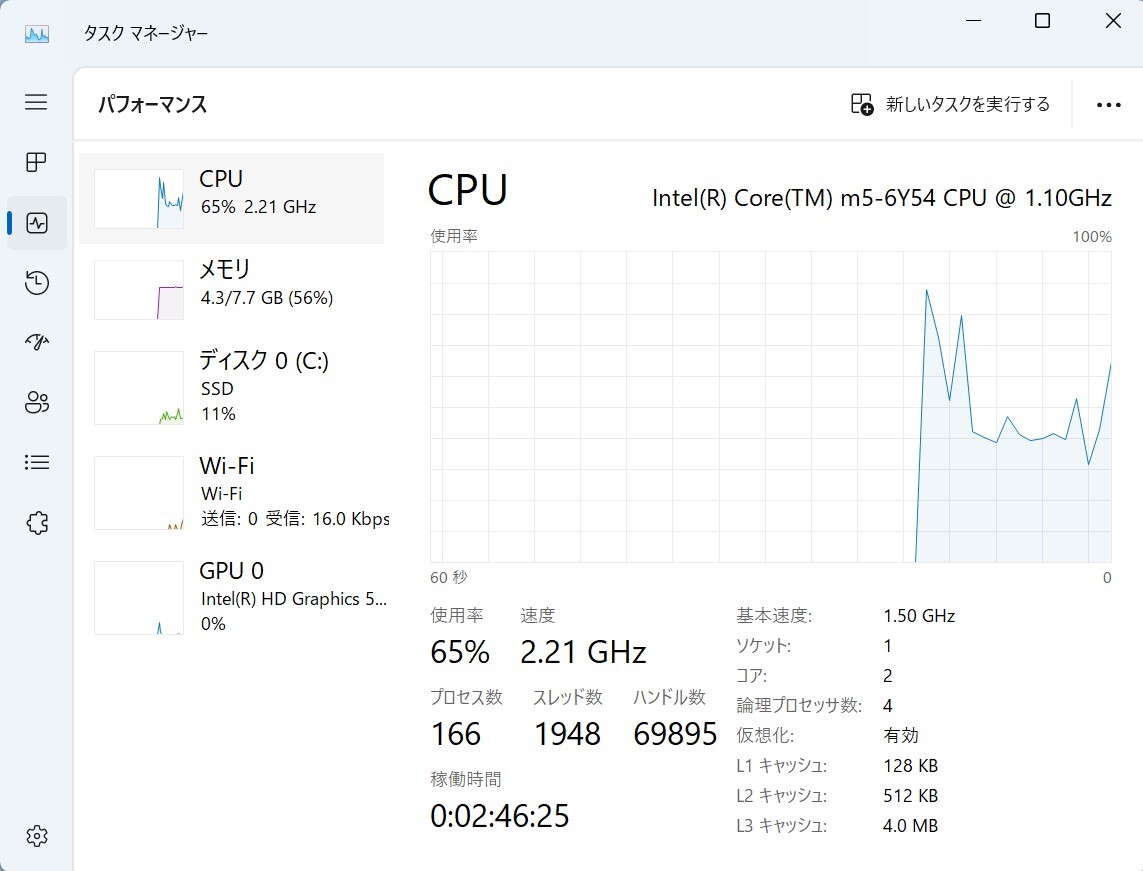Image resolution: width=1143 pixels, height=871 pixels.
Task: Click 新しいタスクを実行する button
Action: coord(950,105)
